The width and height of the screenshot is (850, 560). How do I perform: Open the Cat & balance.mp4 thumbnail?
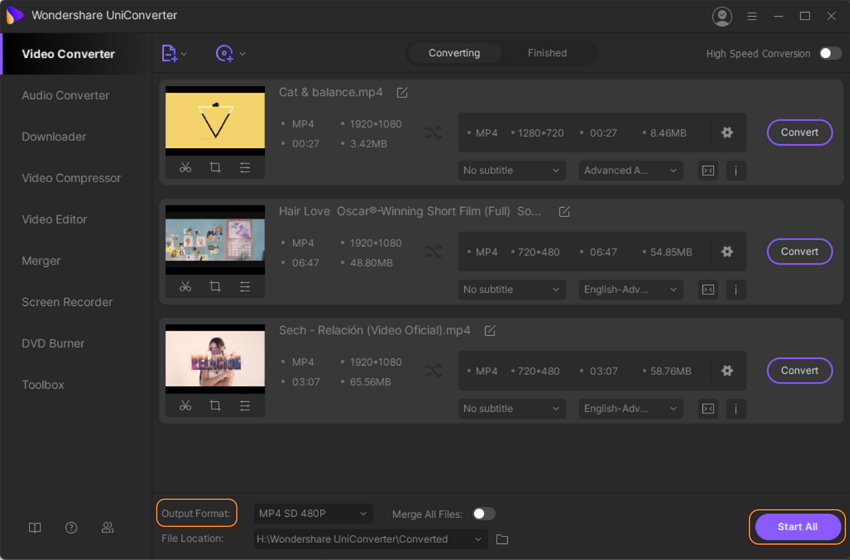[215, 120]
